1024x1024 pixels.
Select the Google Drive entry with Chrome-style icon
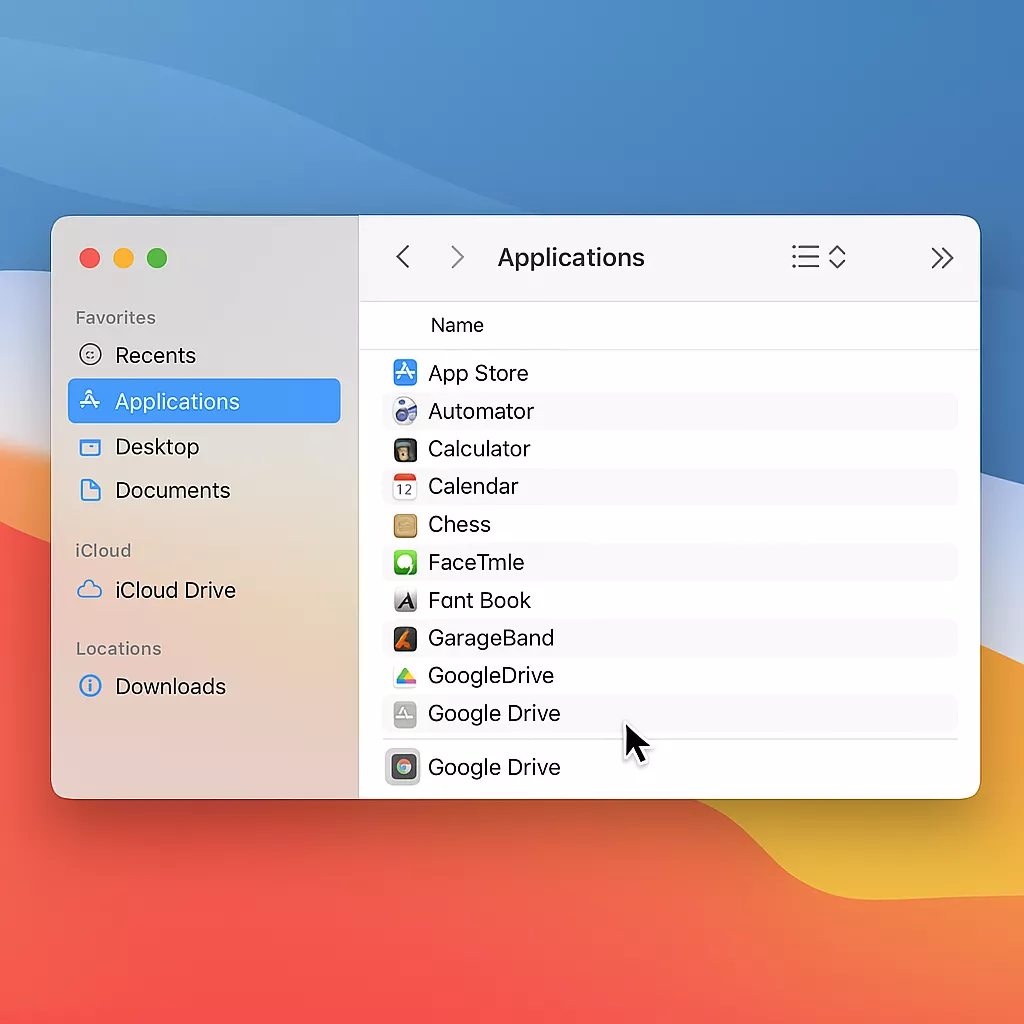click(x=404, y=767)
